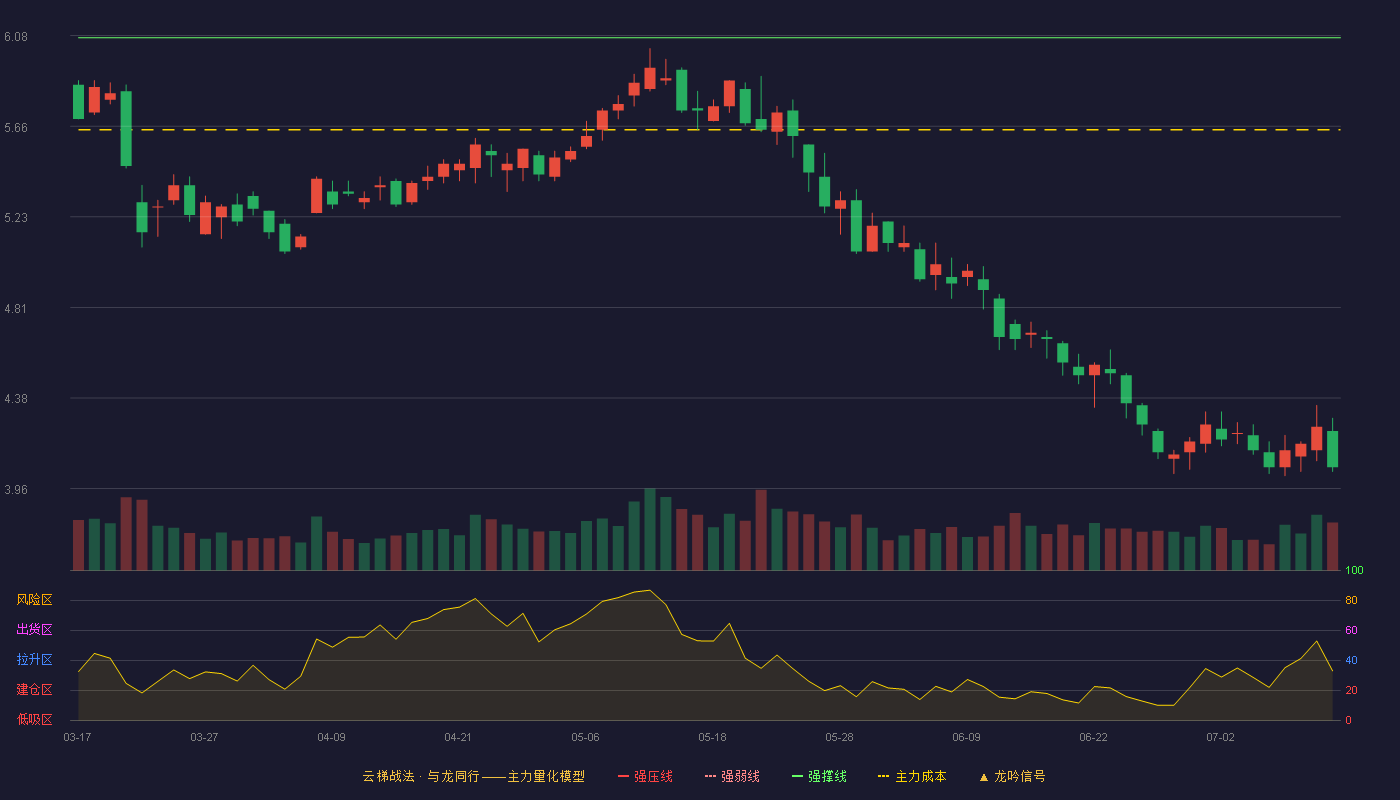Click the orange 80 indicator axis label
The width and height of the screenshot is (1400, 800).
tap(1351, 600)
